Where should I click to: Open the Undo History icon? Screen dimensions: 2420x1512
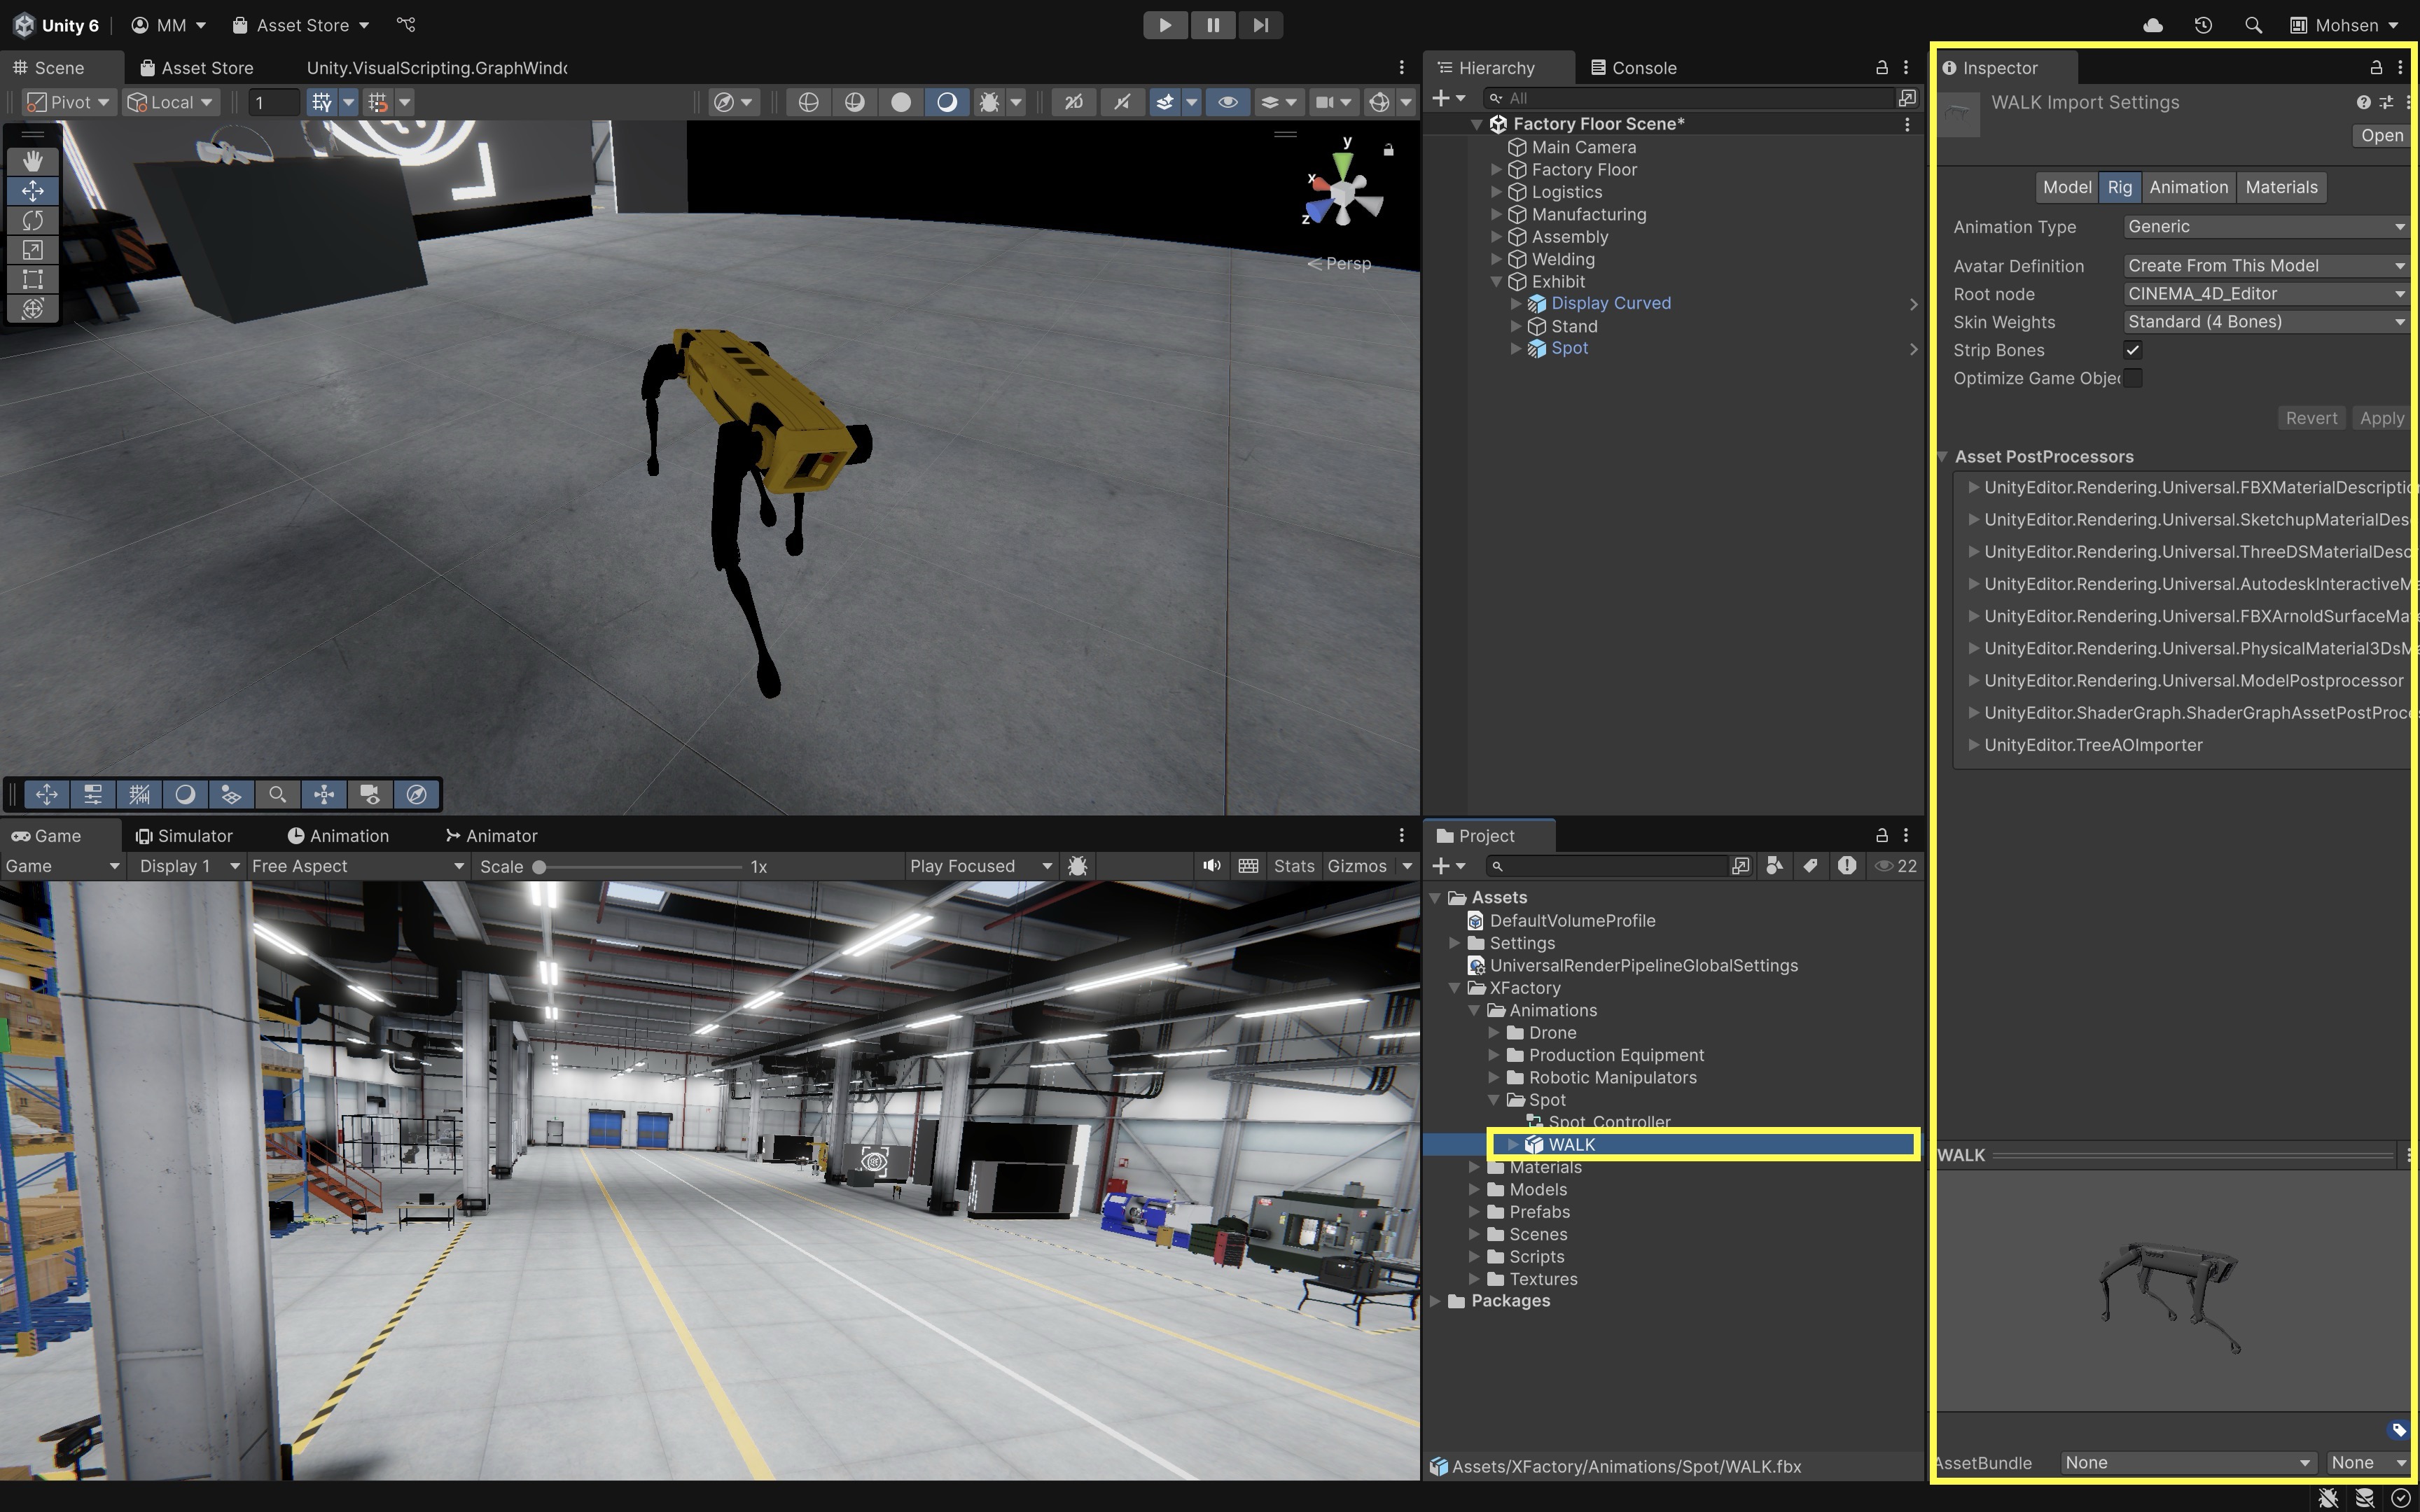tap(2203, 25)
